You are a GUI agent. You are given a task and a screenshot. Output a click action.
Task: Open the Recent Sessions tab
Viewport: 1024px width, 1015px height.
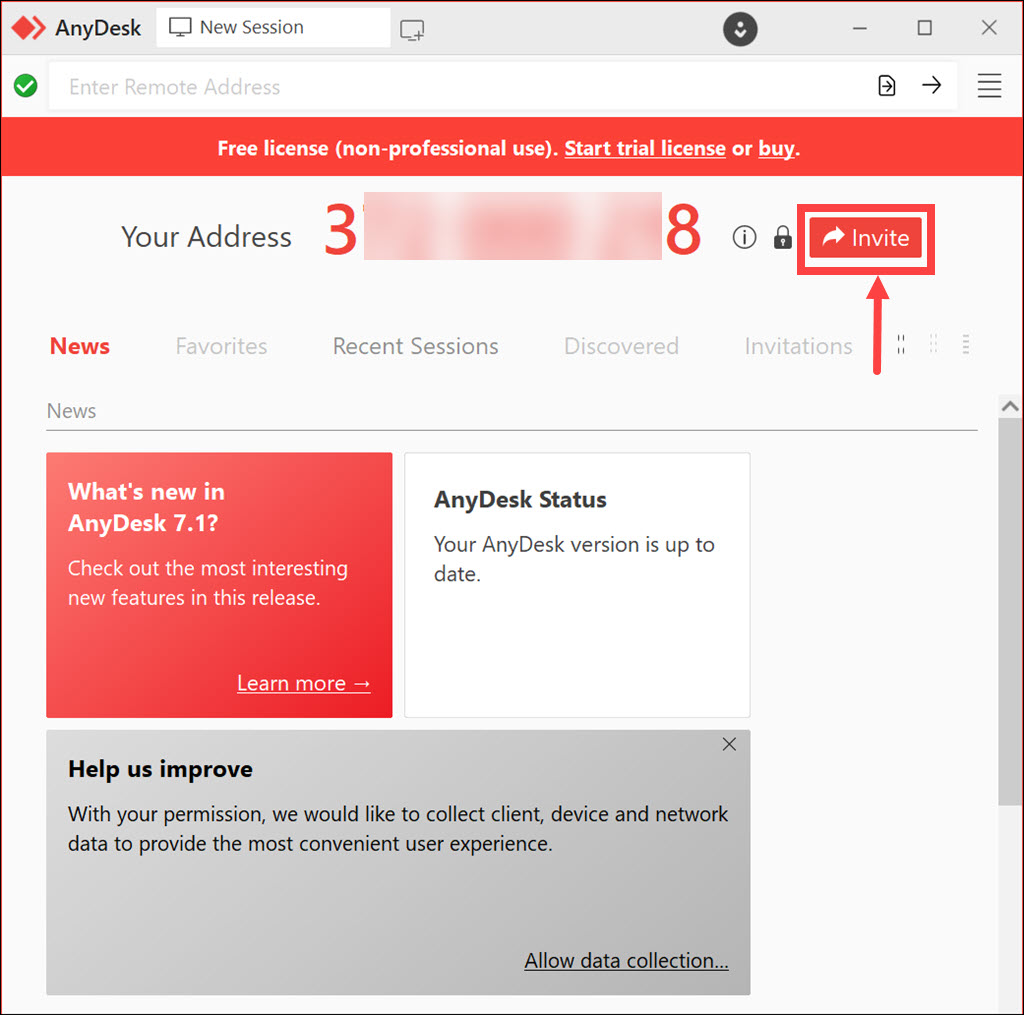pos(415,346)
